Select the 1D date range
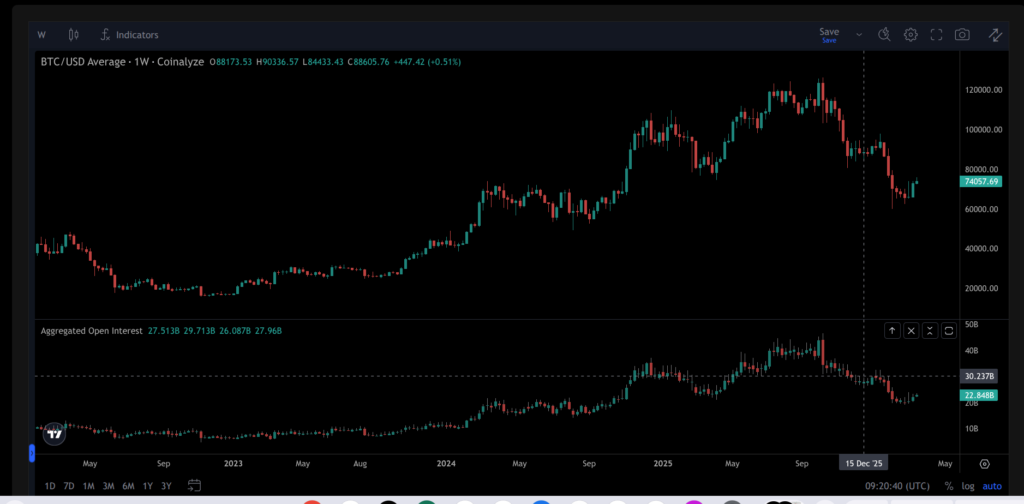 [50, 485]
